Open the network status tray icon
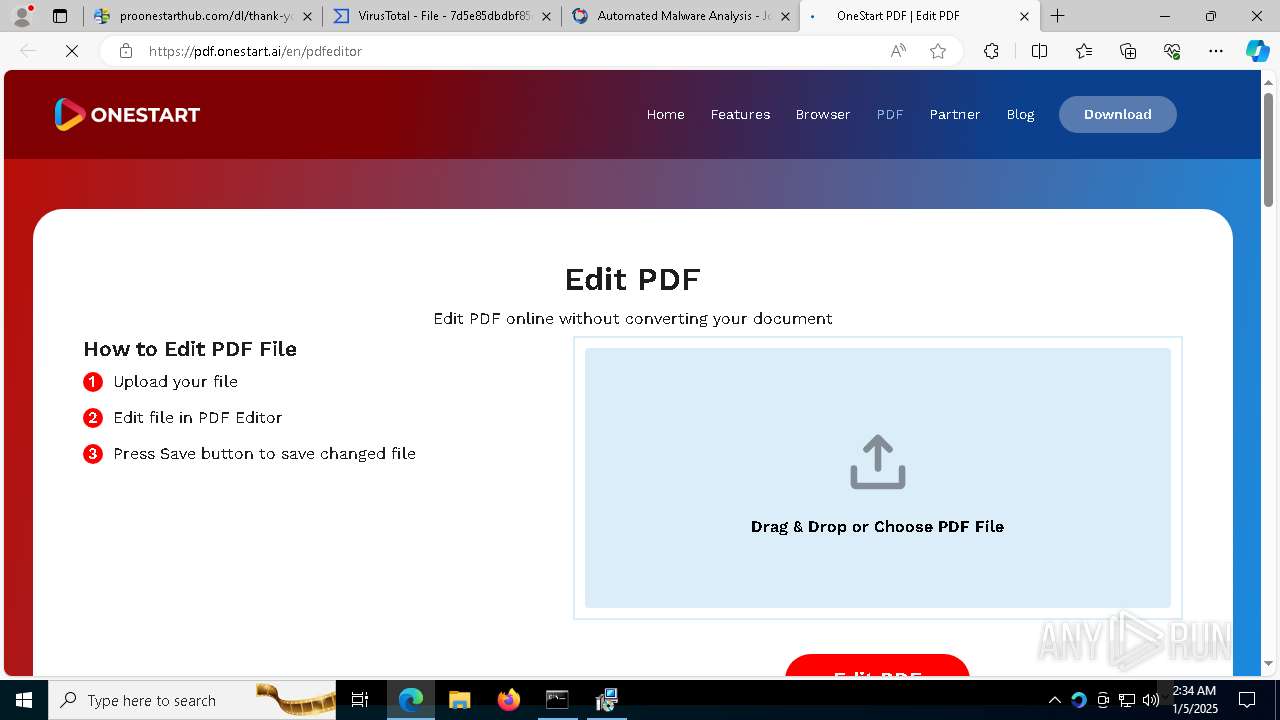 [1127, 700]
